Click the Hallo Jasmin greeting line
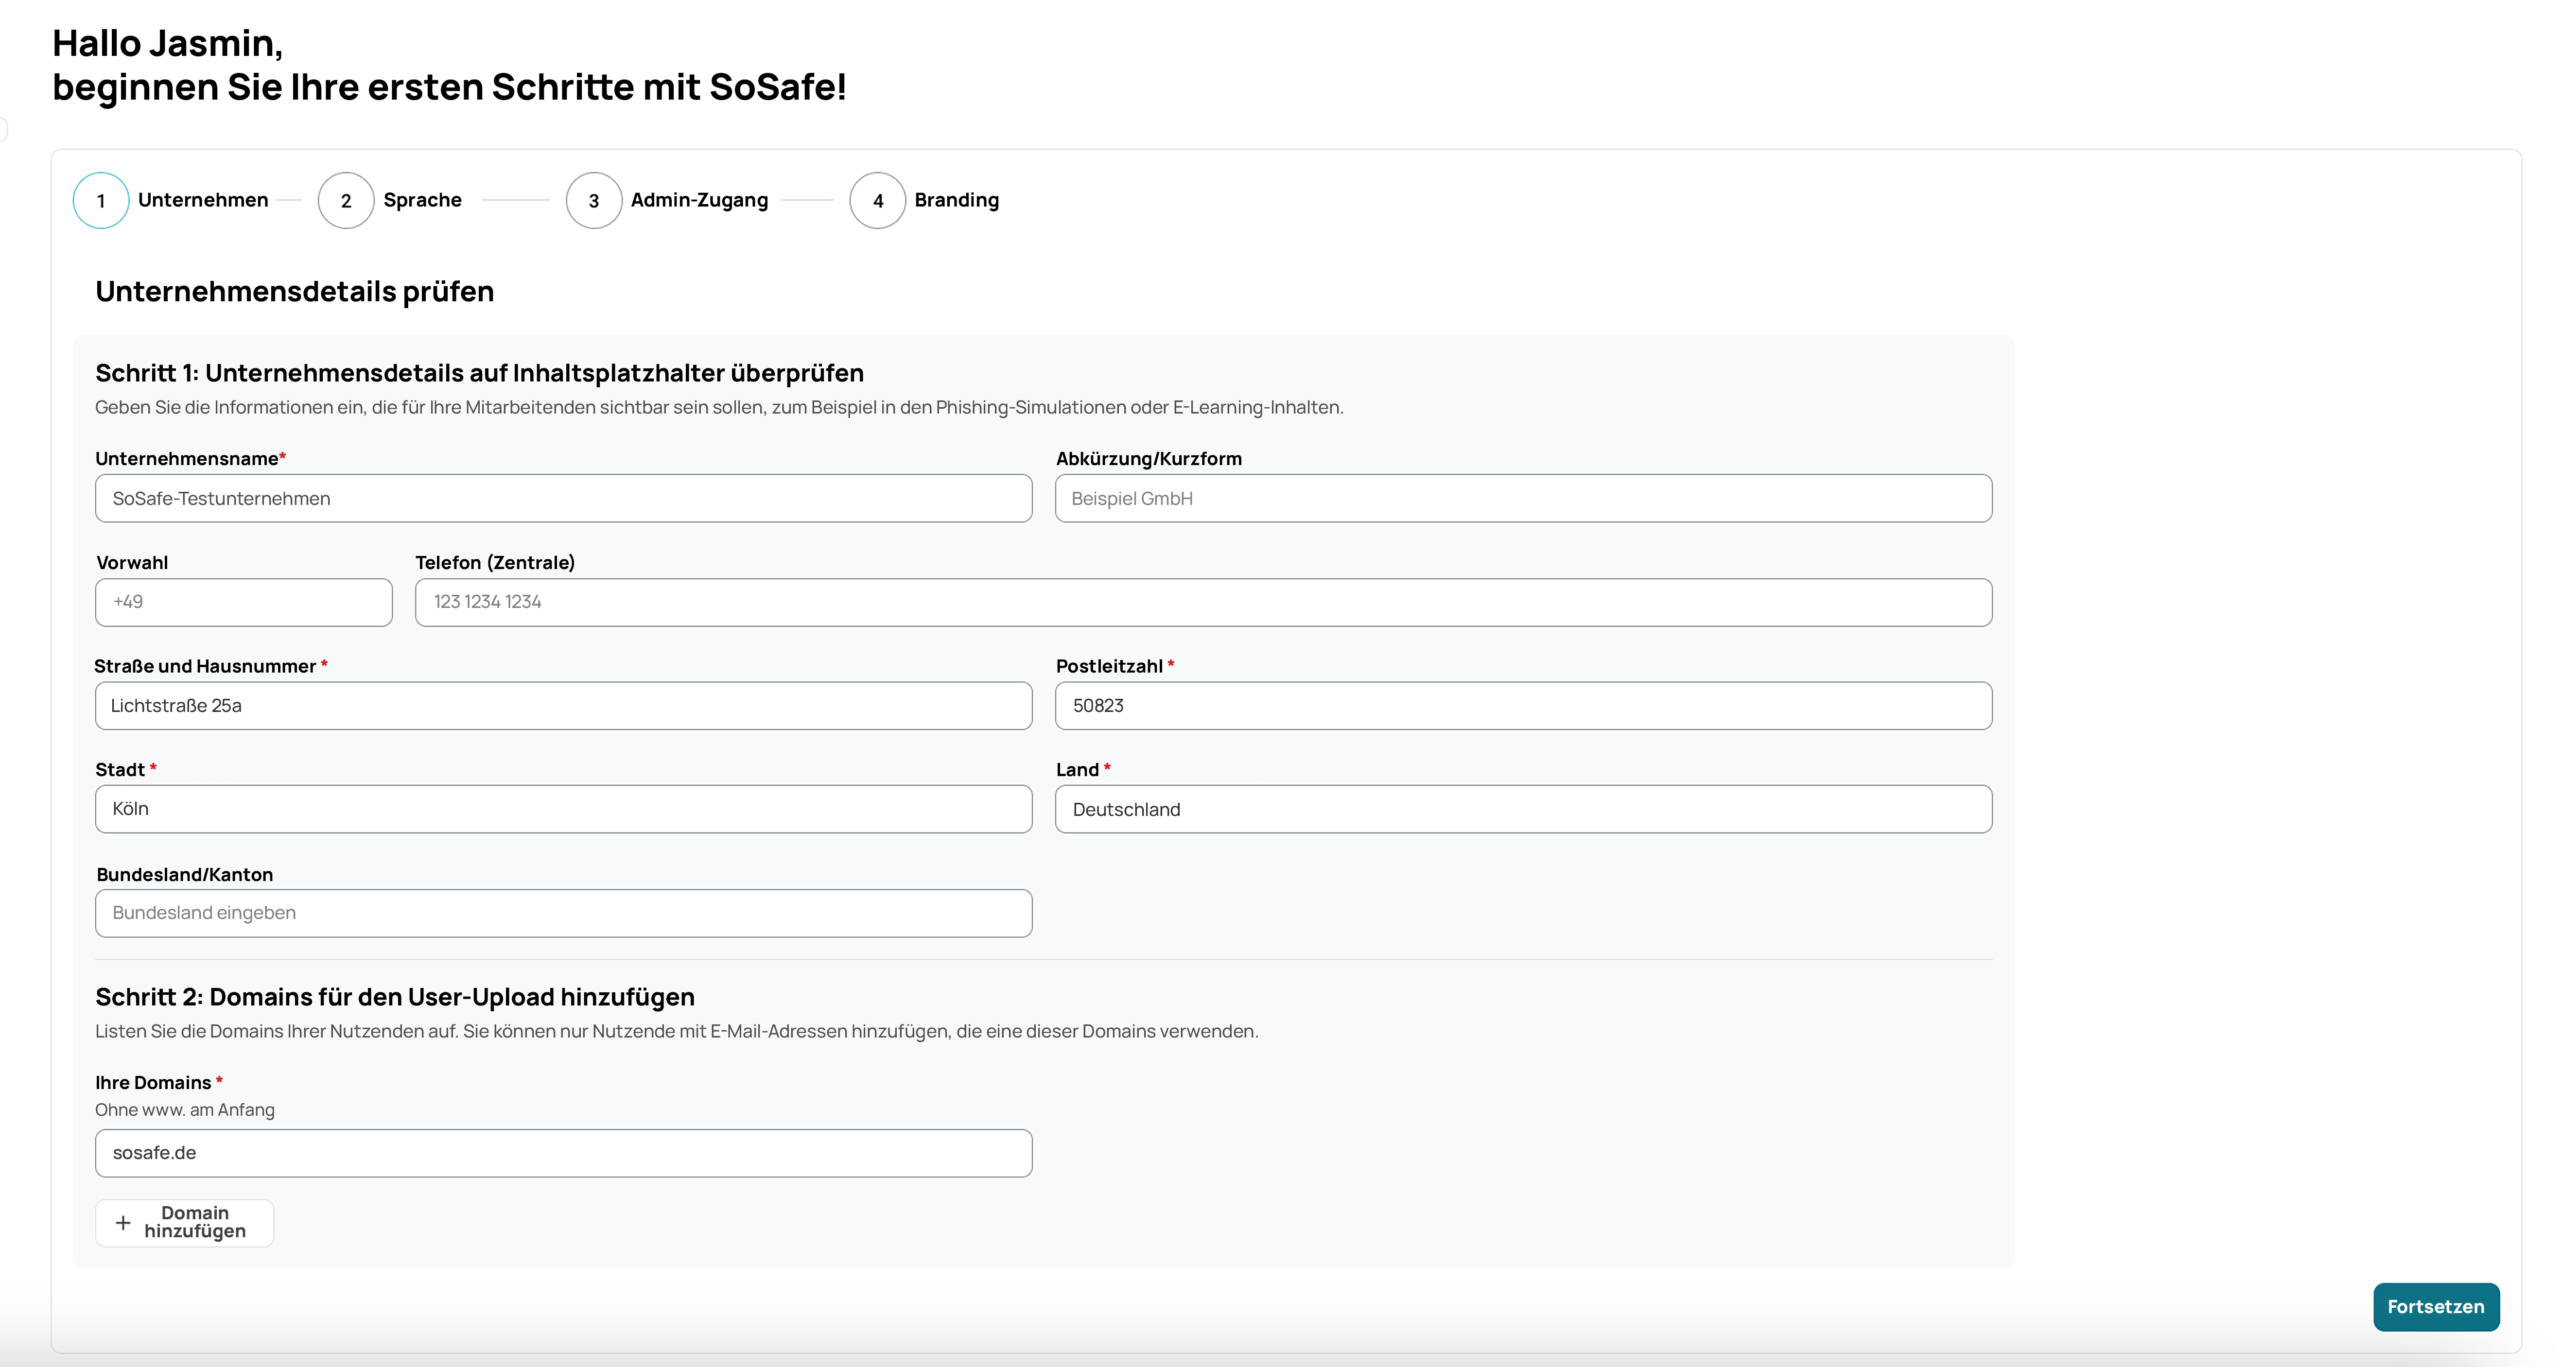This screenshot has height=1367, width=2560. pos(168,44)
